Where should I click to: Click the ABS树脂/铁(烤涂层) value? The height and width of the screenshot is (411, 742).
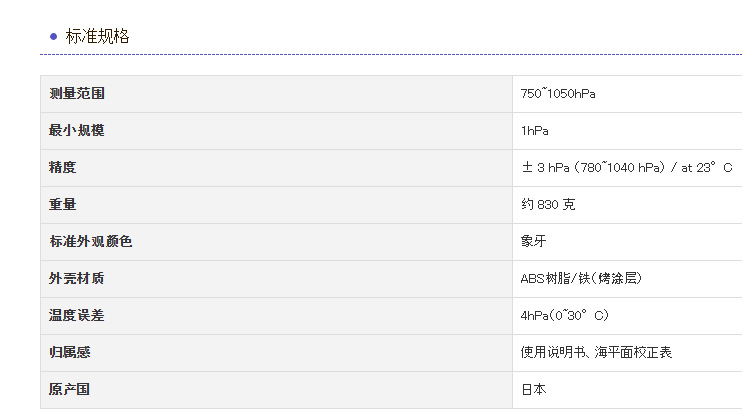(581, 279)
